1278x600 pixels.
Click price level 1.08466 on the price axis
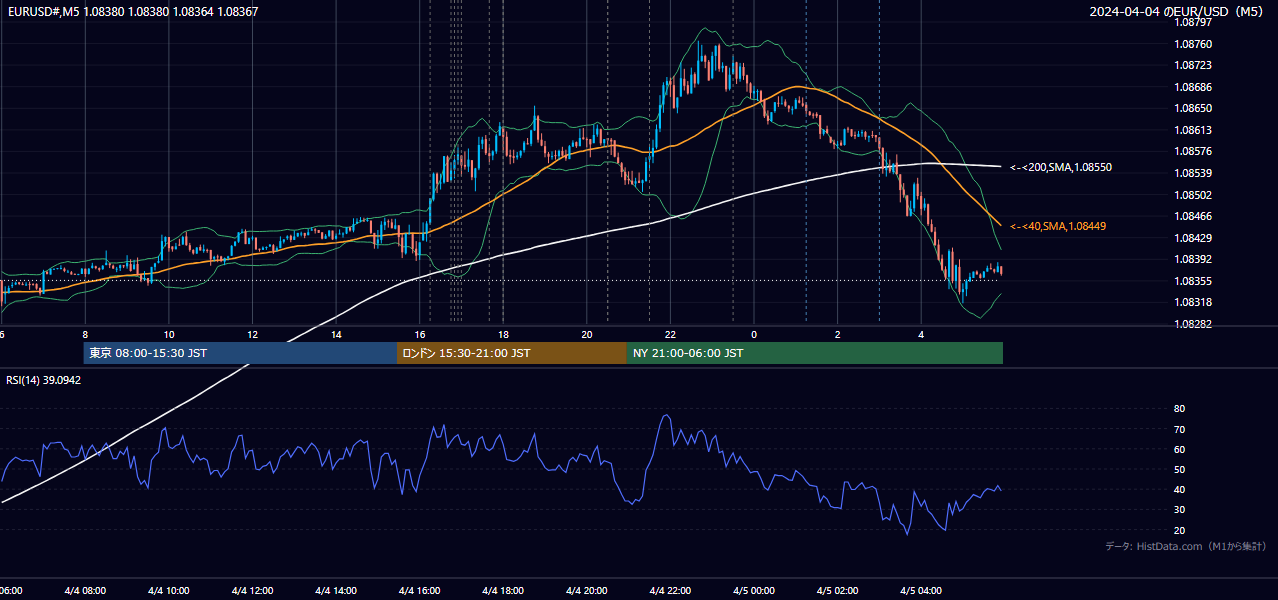1192,216
